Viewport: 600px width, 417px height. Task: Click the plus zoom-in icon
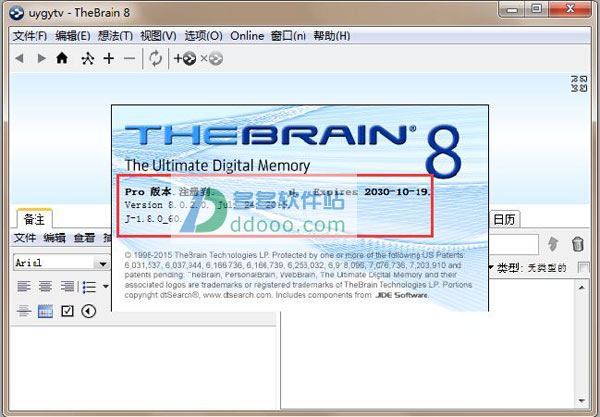(x=109, y=58)
